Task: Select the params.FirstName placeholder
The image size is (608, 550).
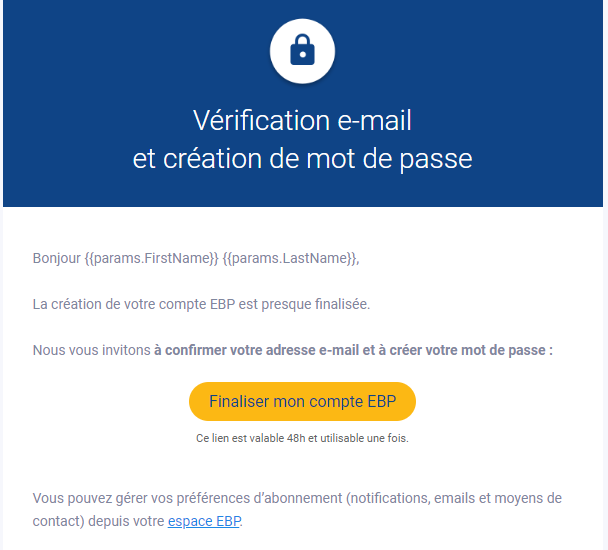Action: tap(155, 259)
